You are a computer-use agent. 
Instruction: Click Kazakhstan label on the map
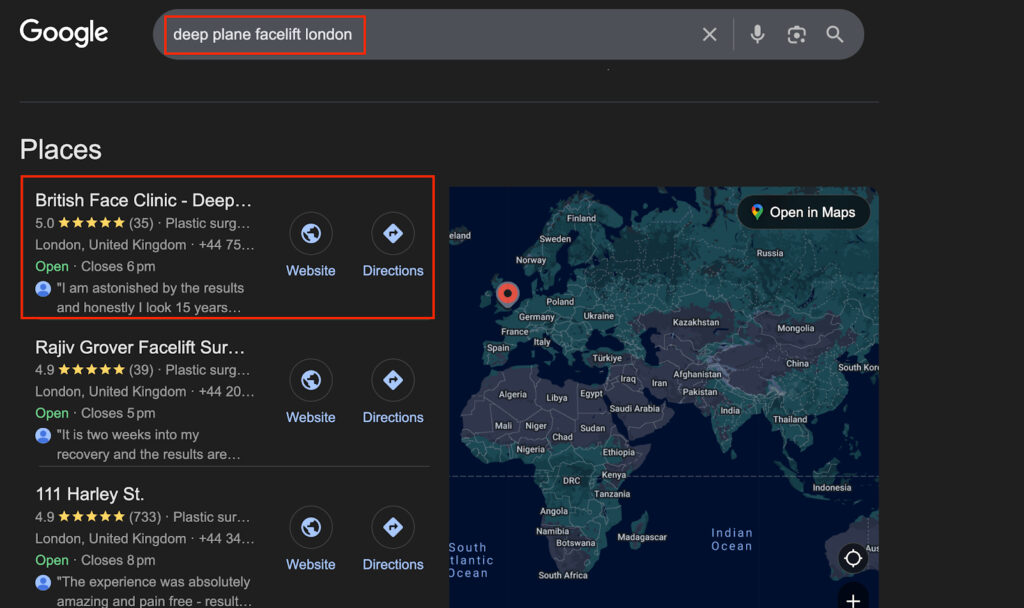696,322
